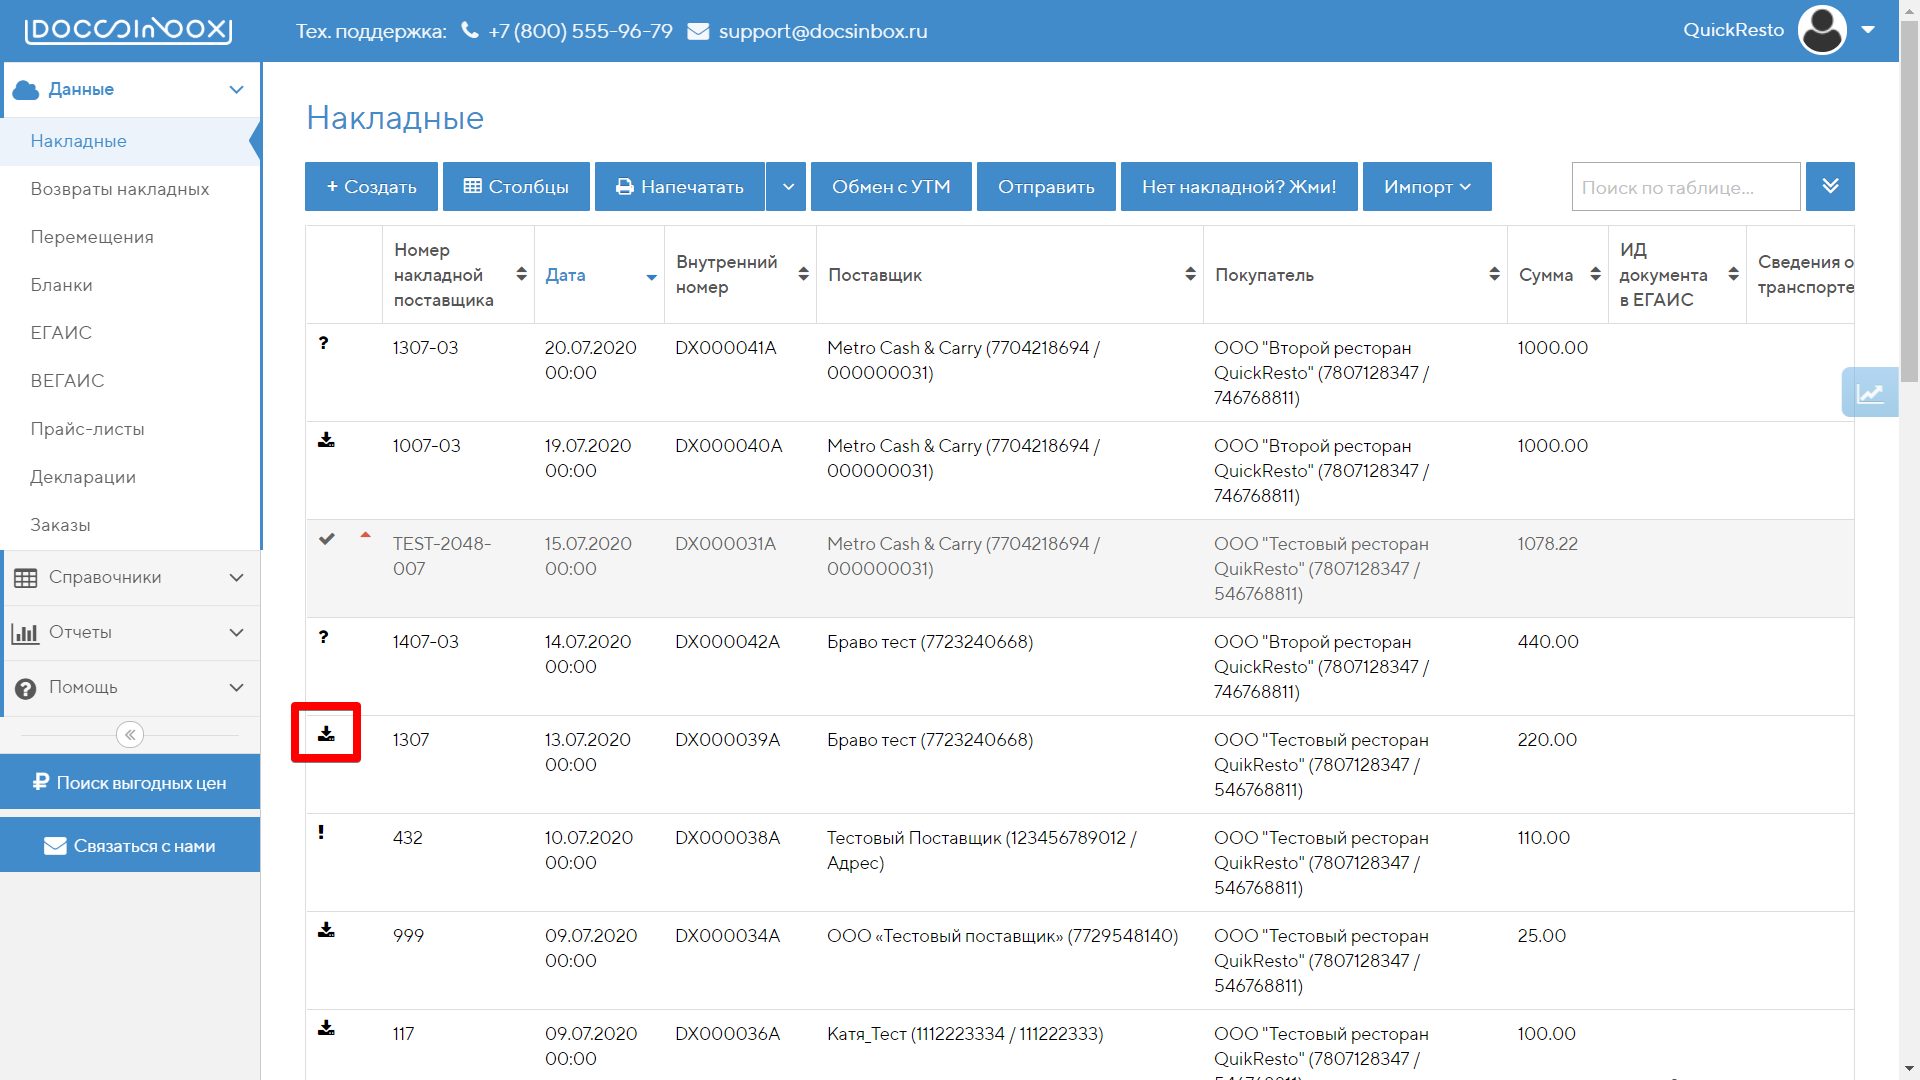
Task: Click question mark status on invoice 1307-03
Action: point(323,343)
